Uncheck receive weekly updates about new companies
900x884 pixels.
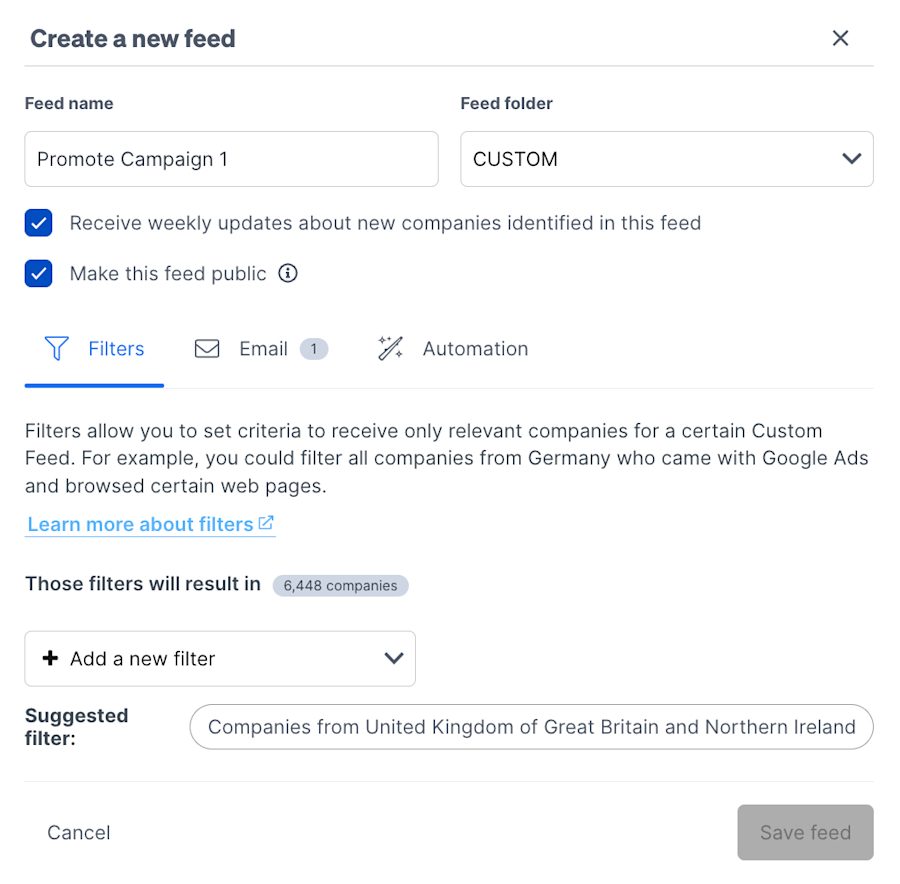click(38, 223)
